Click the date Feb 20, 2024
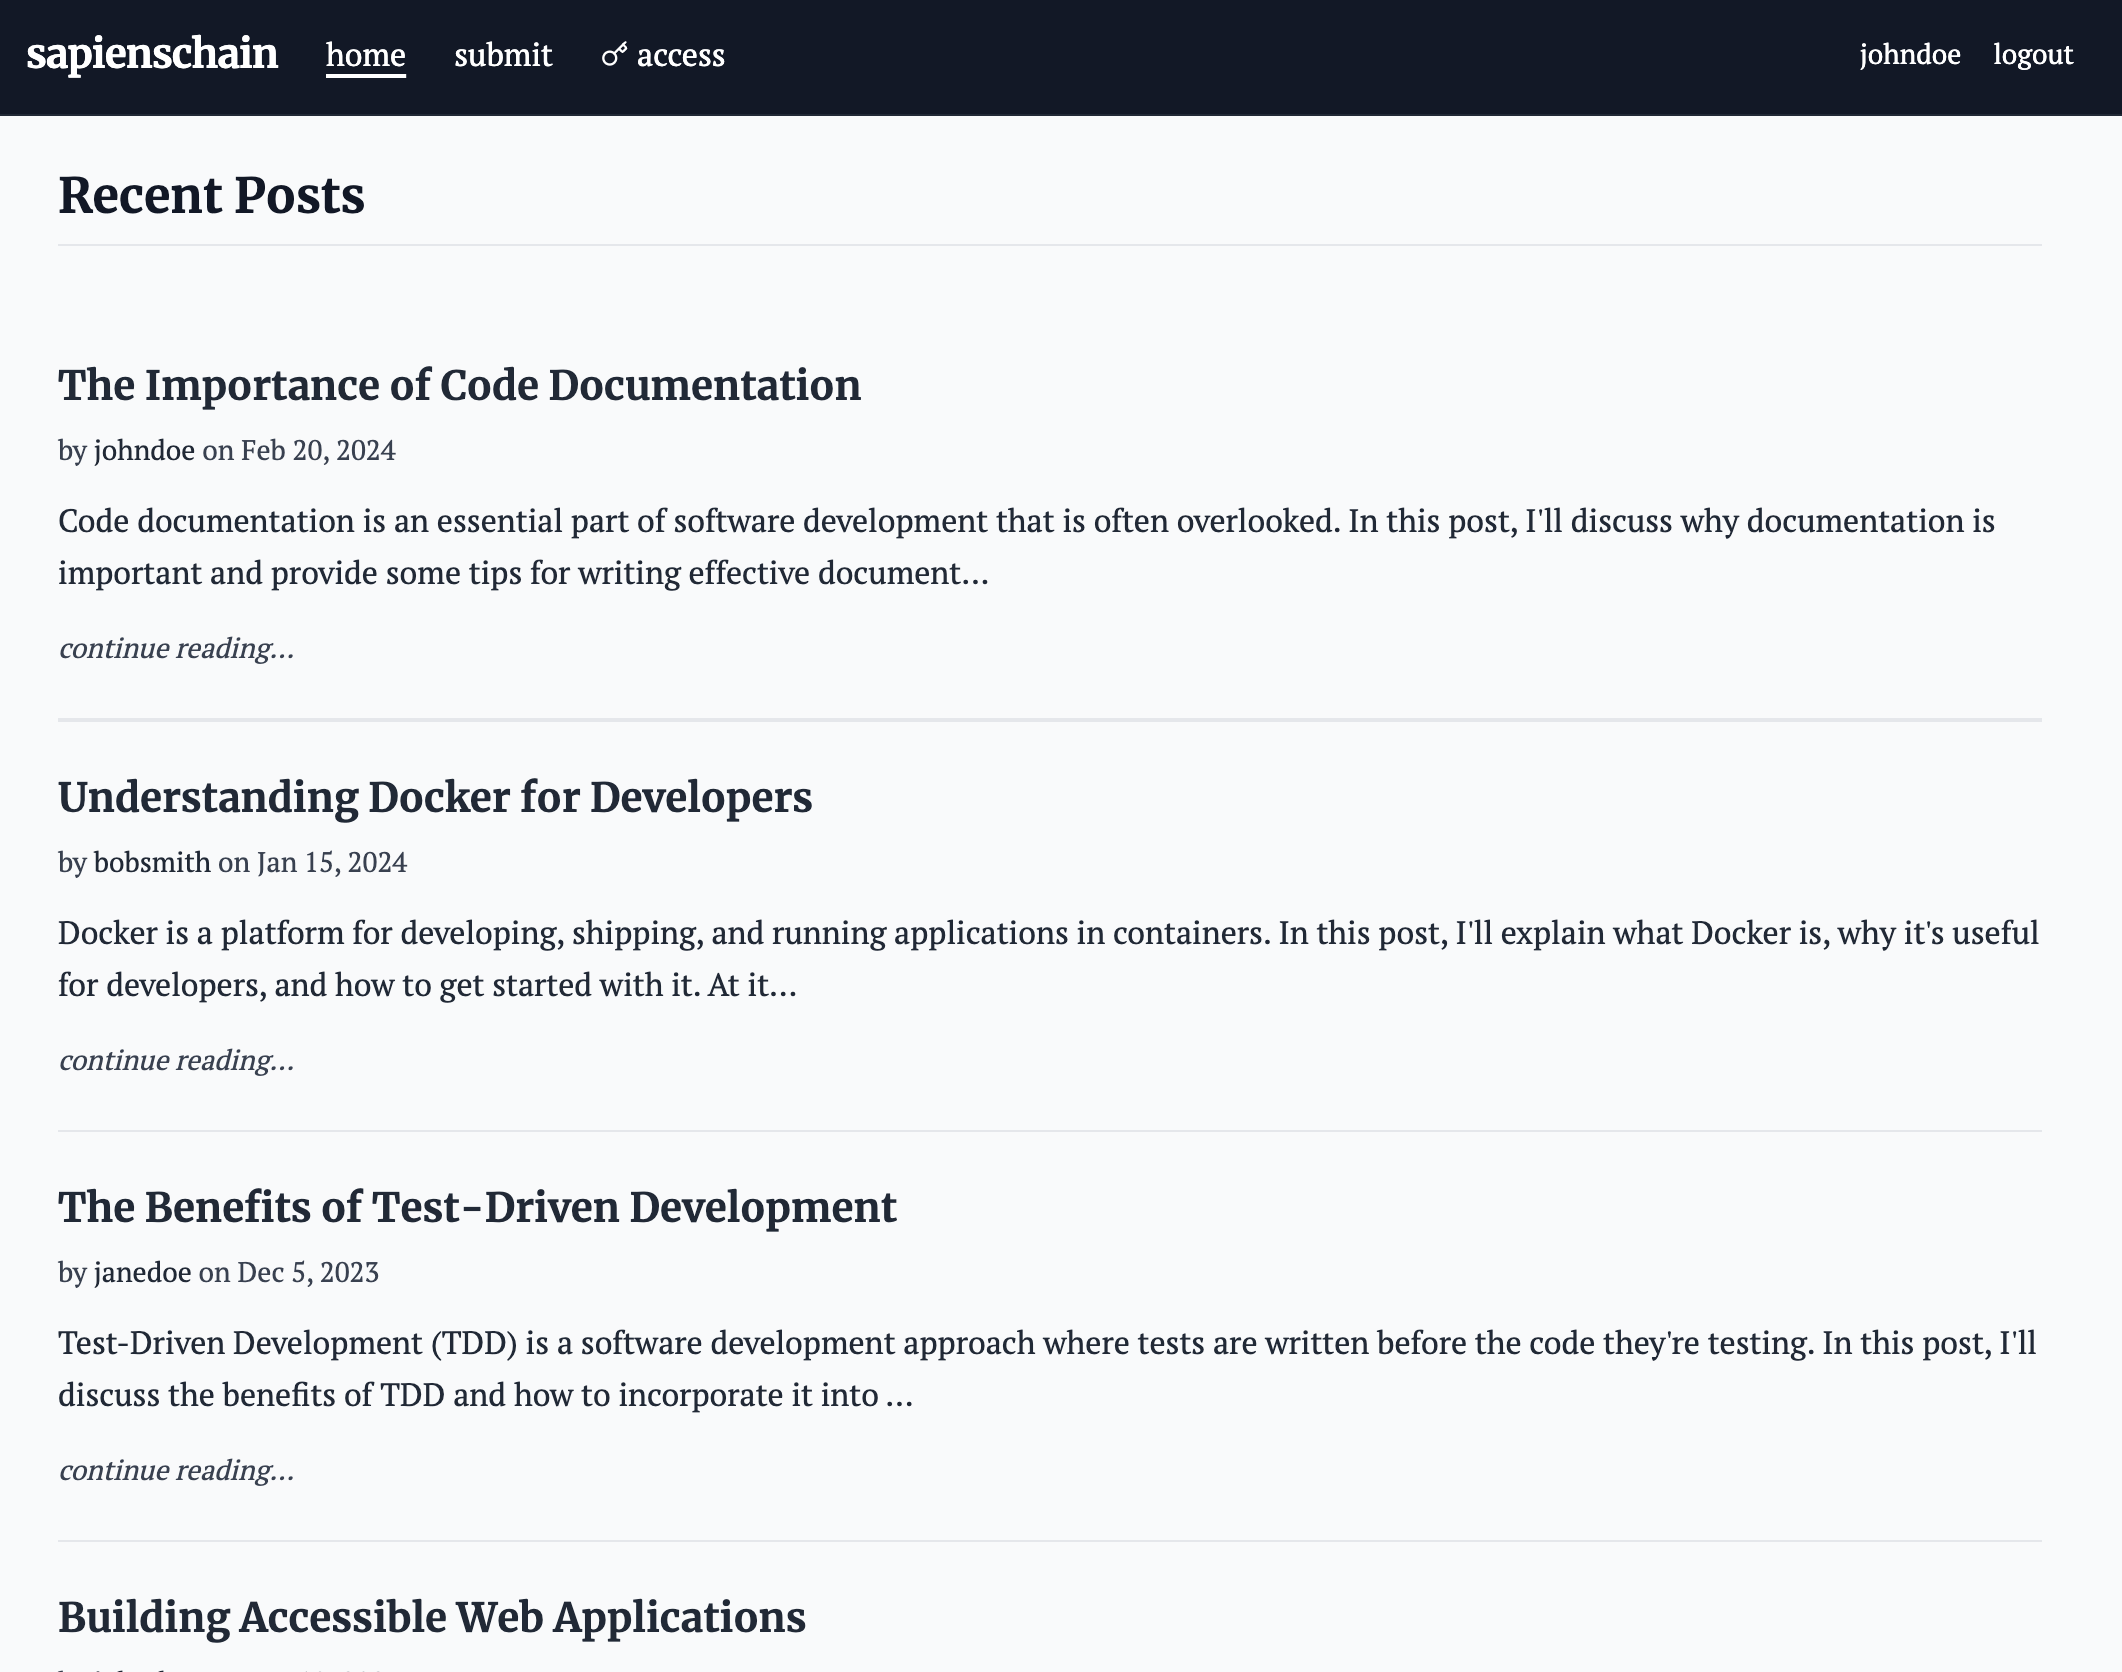This screenshot has width=2122, height=1672. tap(318, 450)
